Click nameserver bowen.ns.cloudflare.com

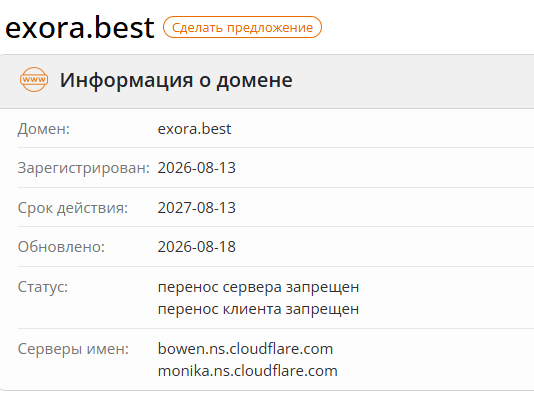tap(245, 349)
